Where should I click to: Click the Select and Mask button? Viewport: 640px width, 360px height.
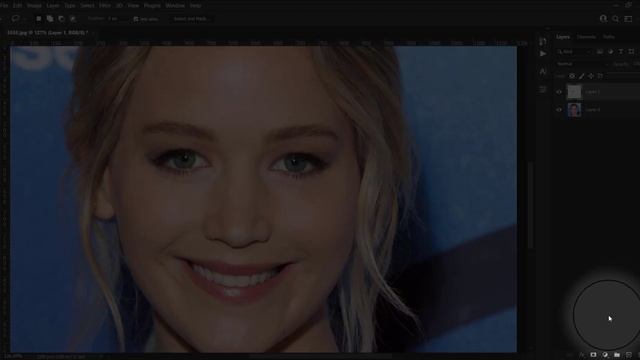[x=191, y=19]
